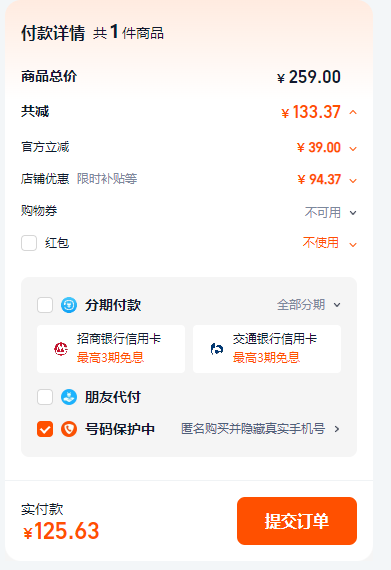Click the 提交订单 submit button

[x=297, y=521]
